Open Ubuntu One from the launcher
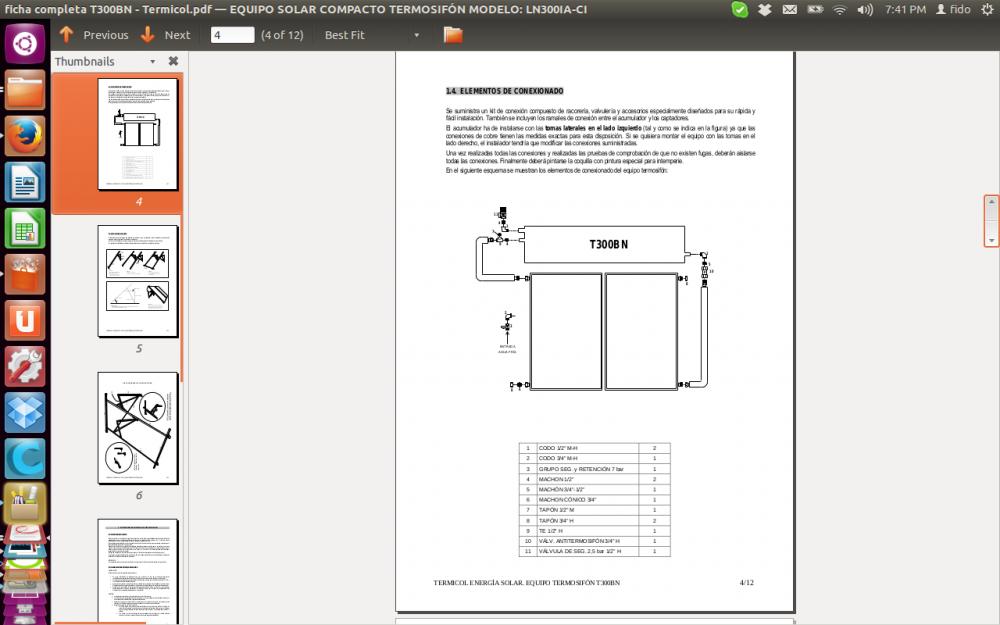Image resolution: width=1000 pixels, height=625 pixels. click(x=25, y=320)
